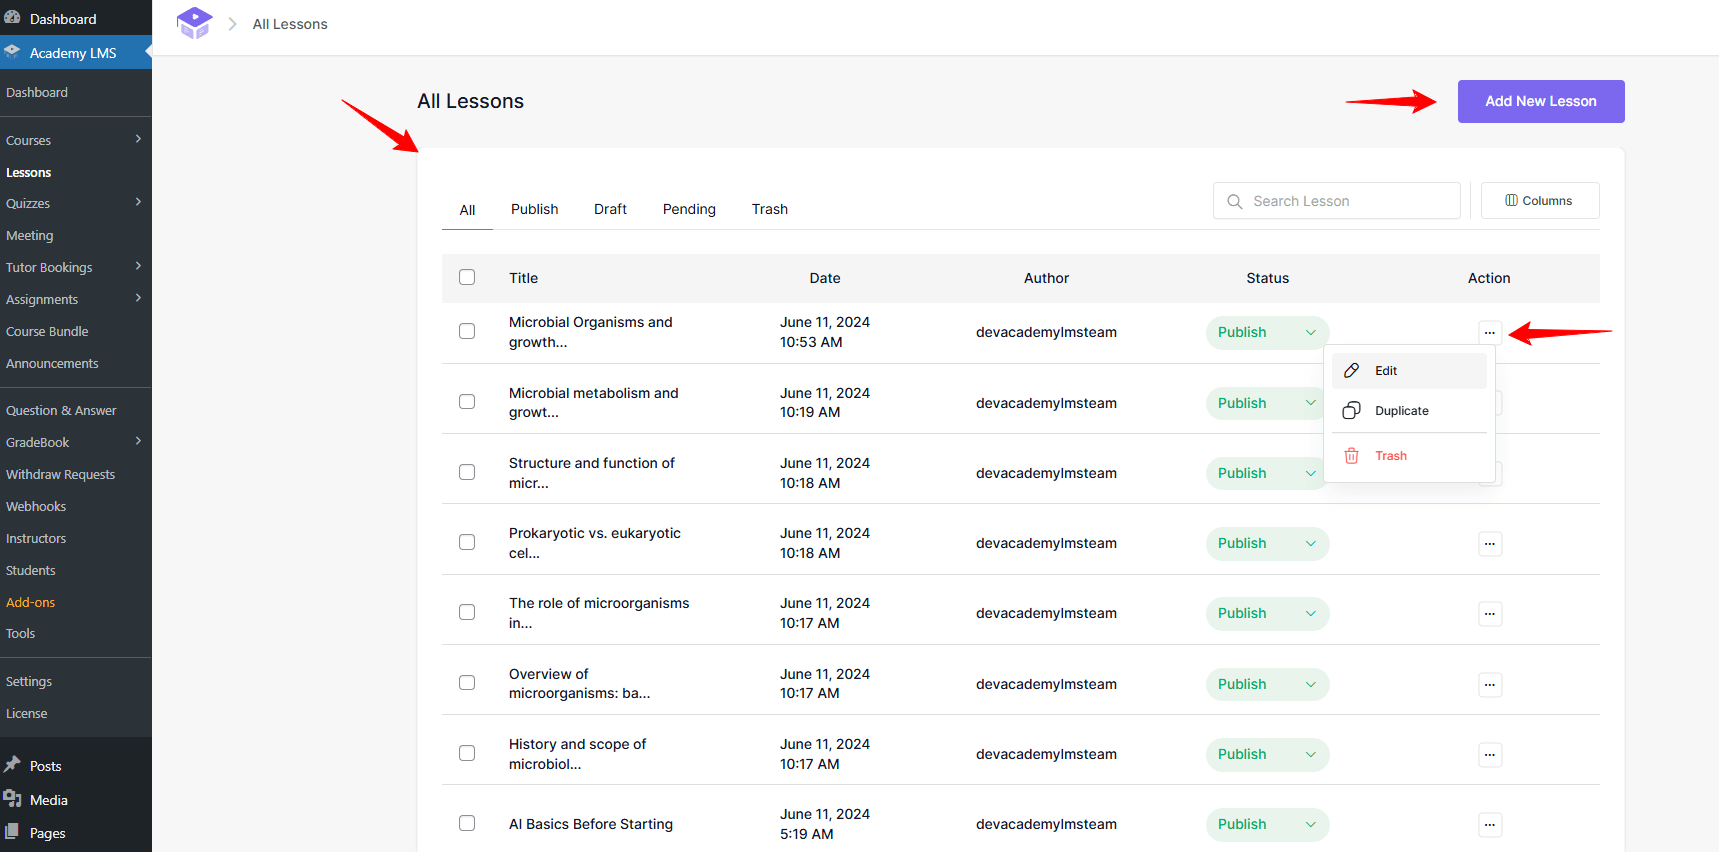Select checkbox for AI Basics Before Starting
Screen dimensions: 1719x852
[467, 823]
